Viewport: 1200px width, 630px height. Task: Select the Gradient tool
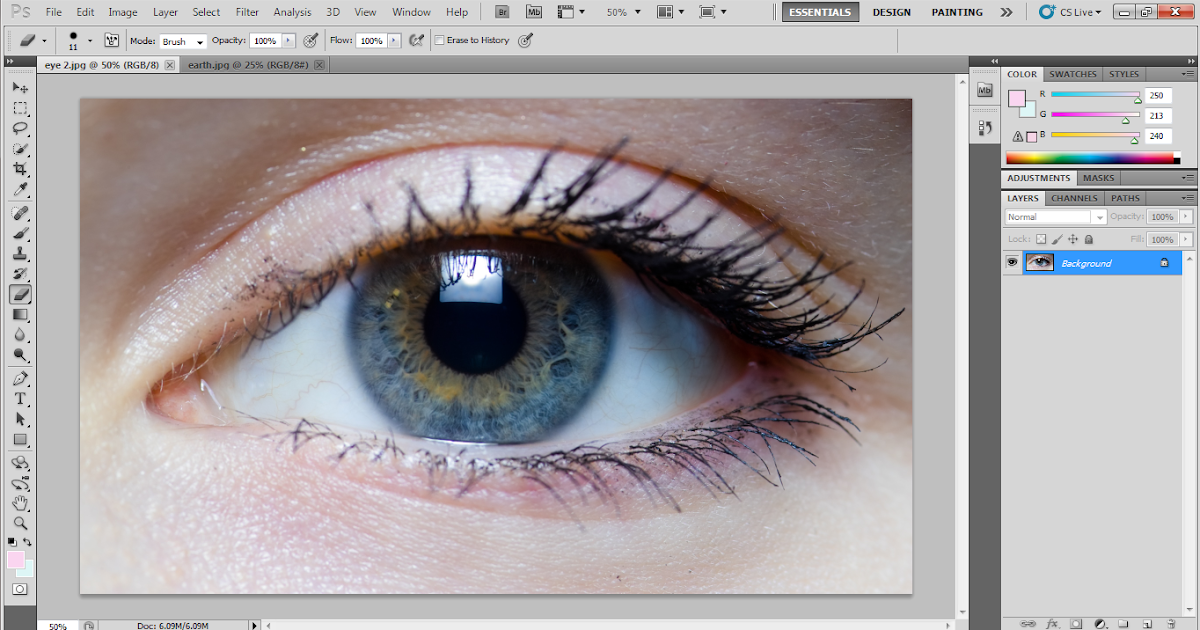[x=20, y=315]
